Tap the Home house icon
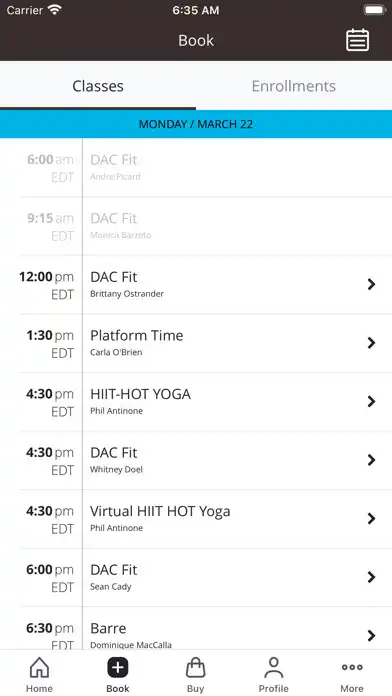 coord(39,668)
